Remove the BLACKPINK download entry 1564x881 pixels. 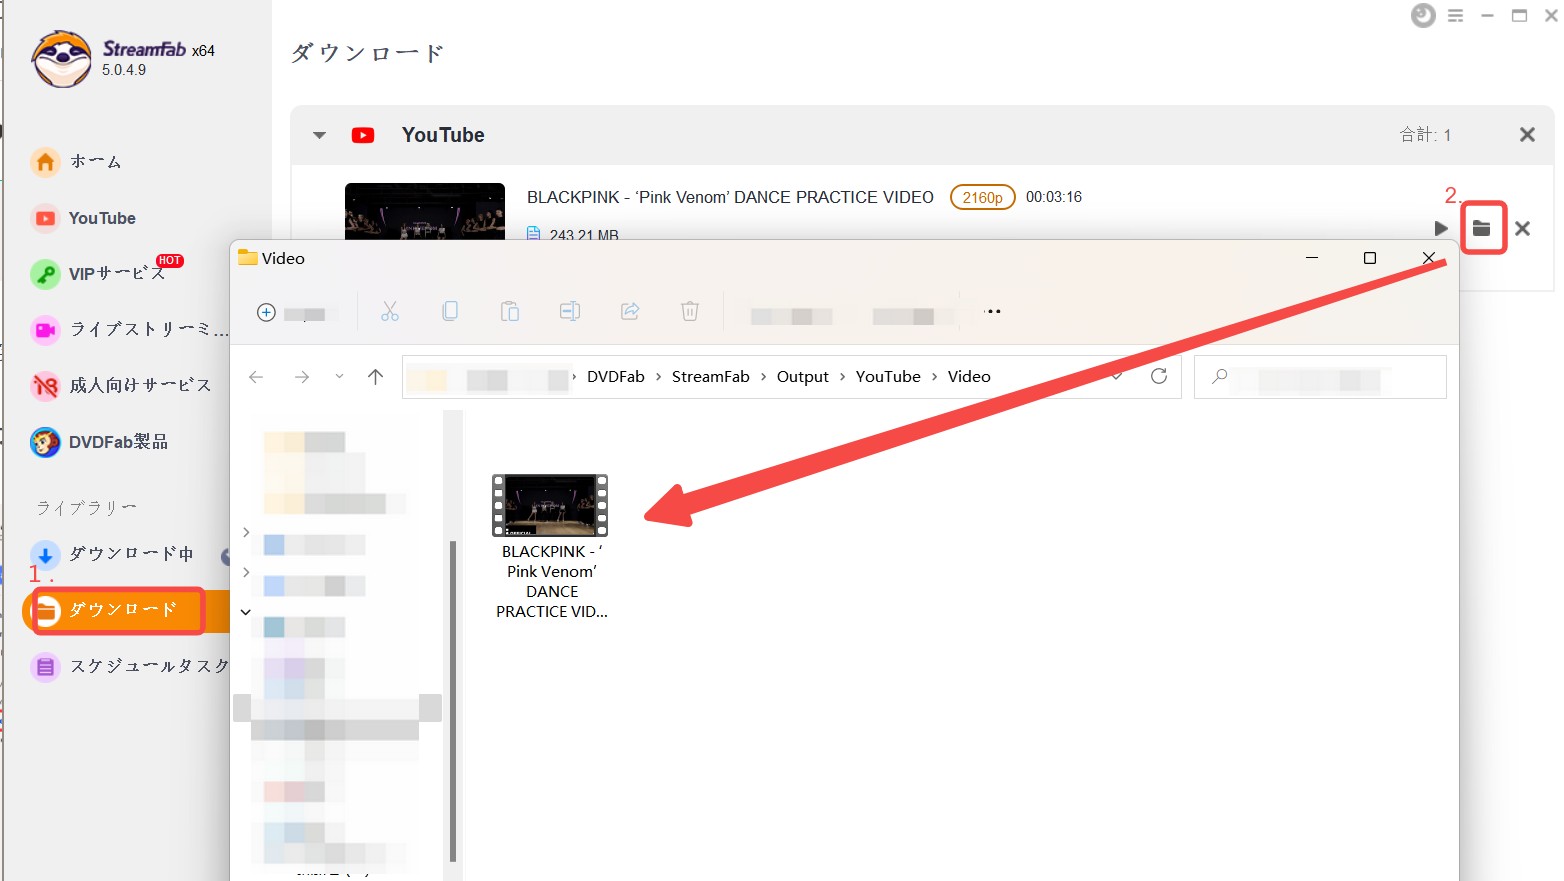(x=1522, y=228)
